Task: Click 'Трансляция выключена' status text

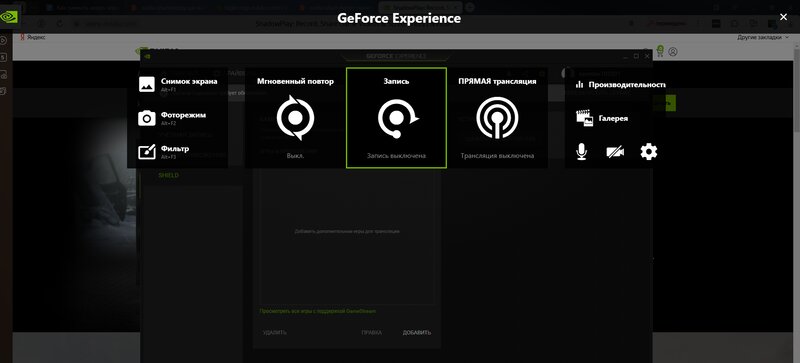Action: [x=497, y=155]
